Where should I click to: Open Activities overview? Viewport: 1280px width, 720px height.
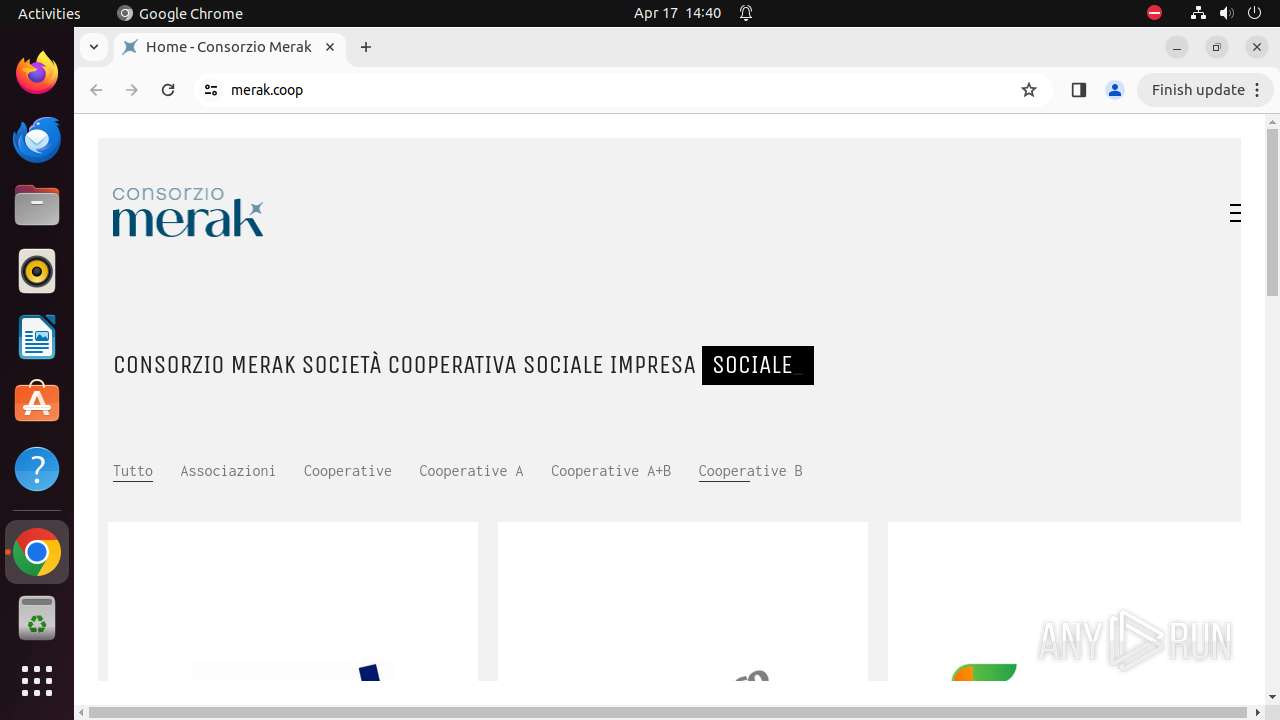[49, 13]
